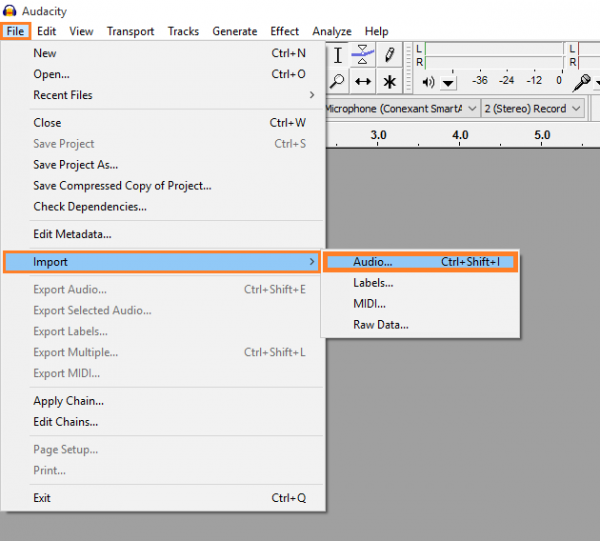Screen dimensions: 600x541
Task: Click the recording microphone meter icon
Action: (x=582, y=82)
